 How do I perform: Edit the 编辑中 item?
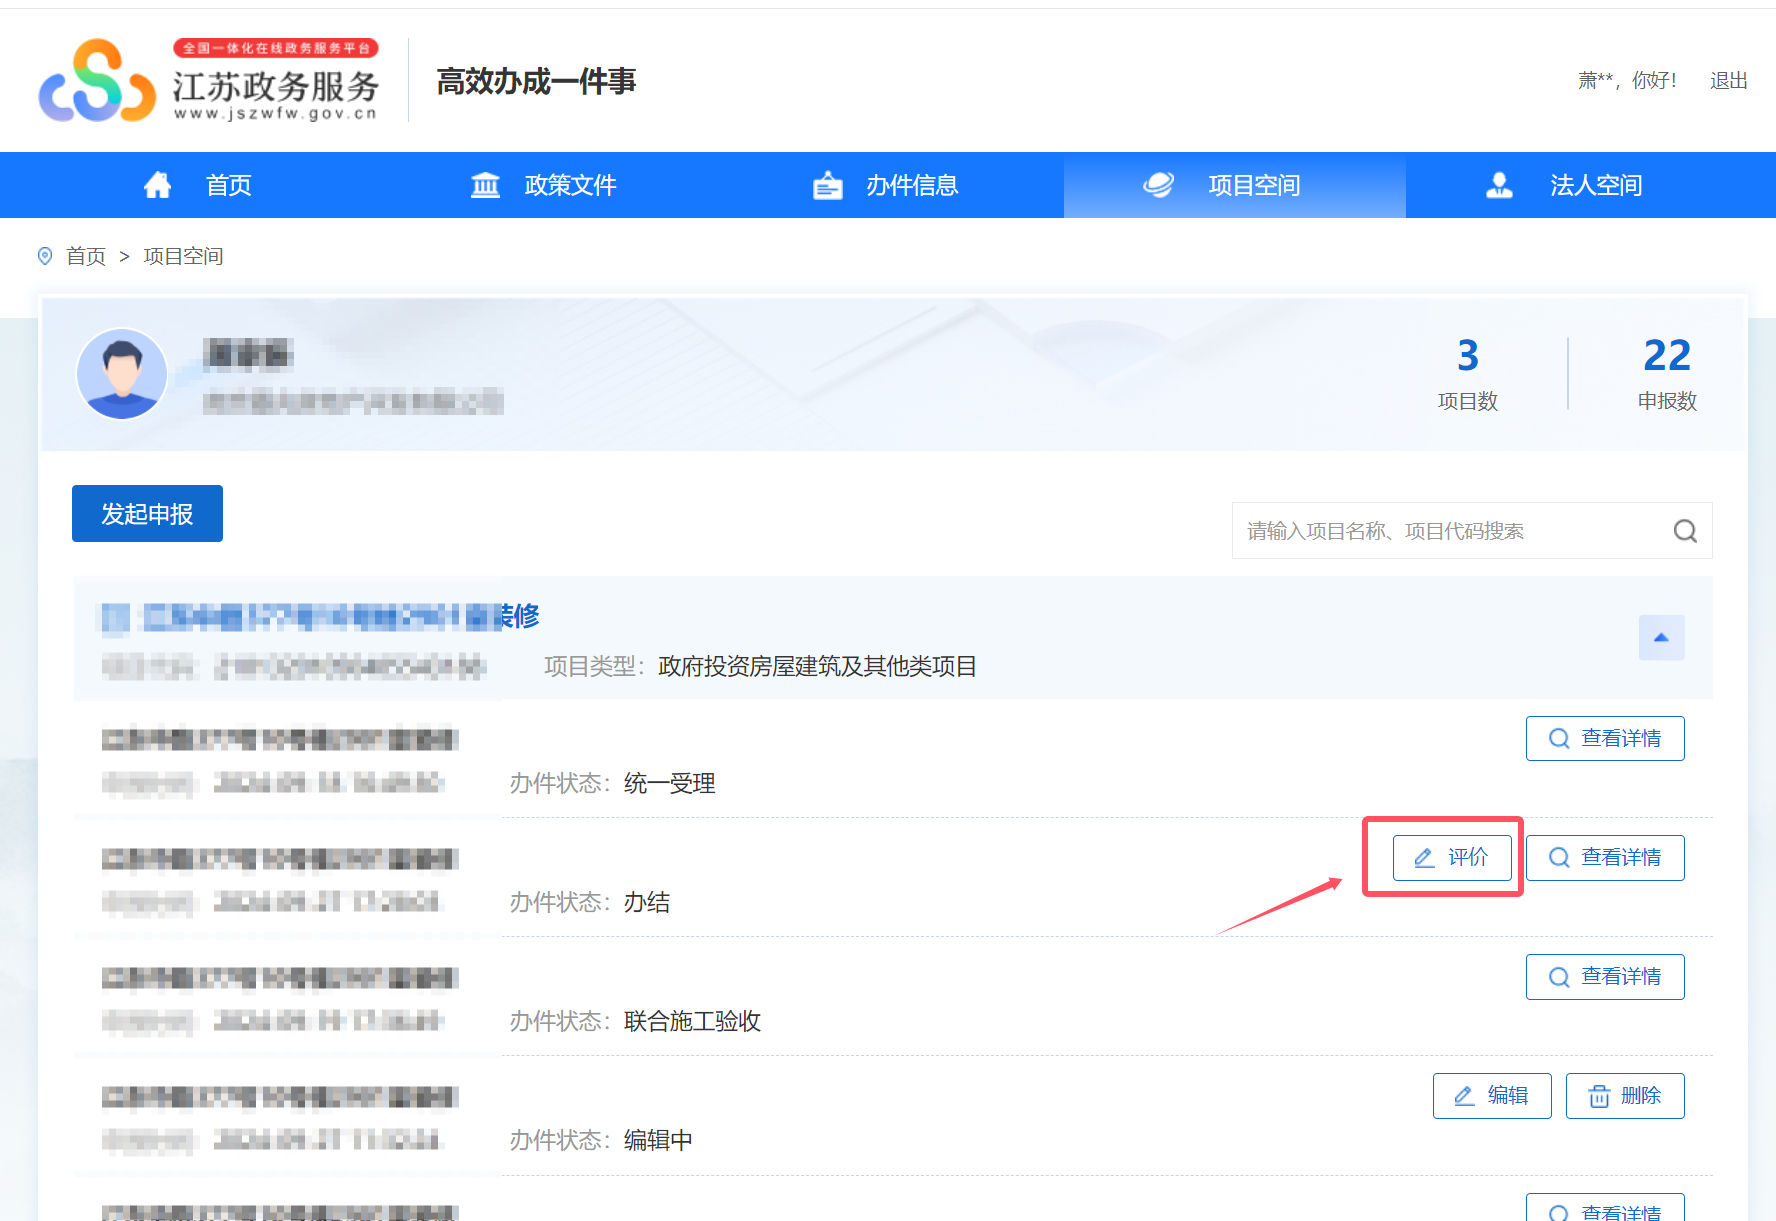(1492, 1096)
